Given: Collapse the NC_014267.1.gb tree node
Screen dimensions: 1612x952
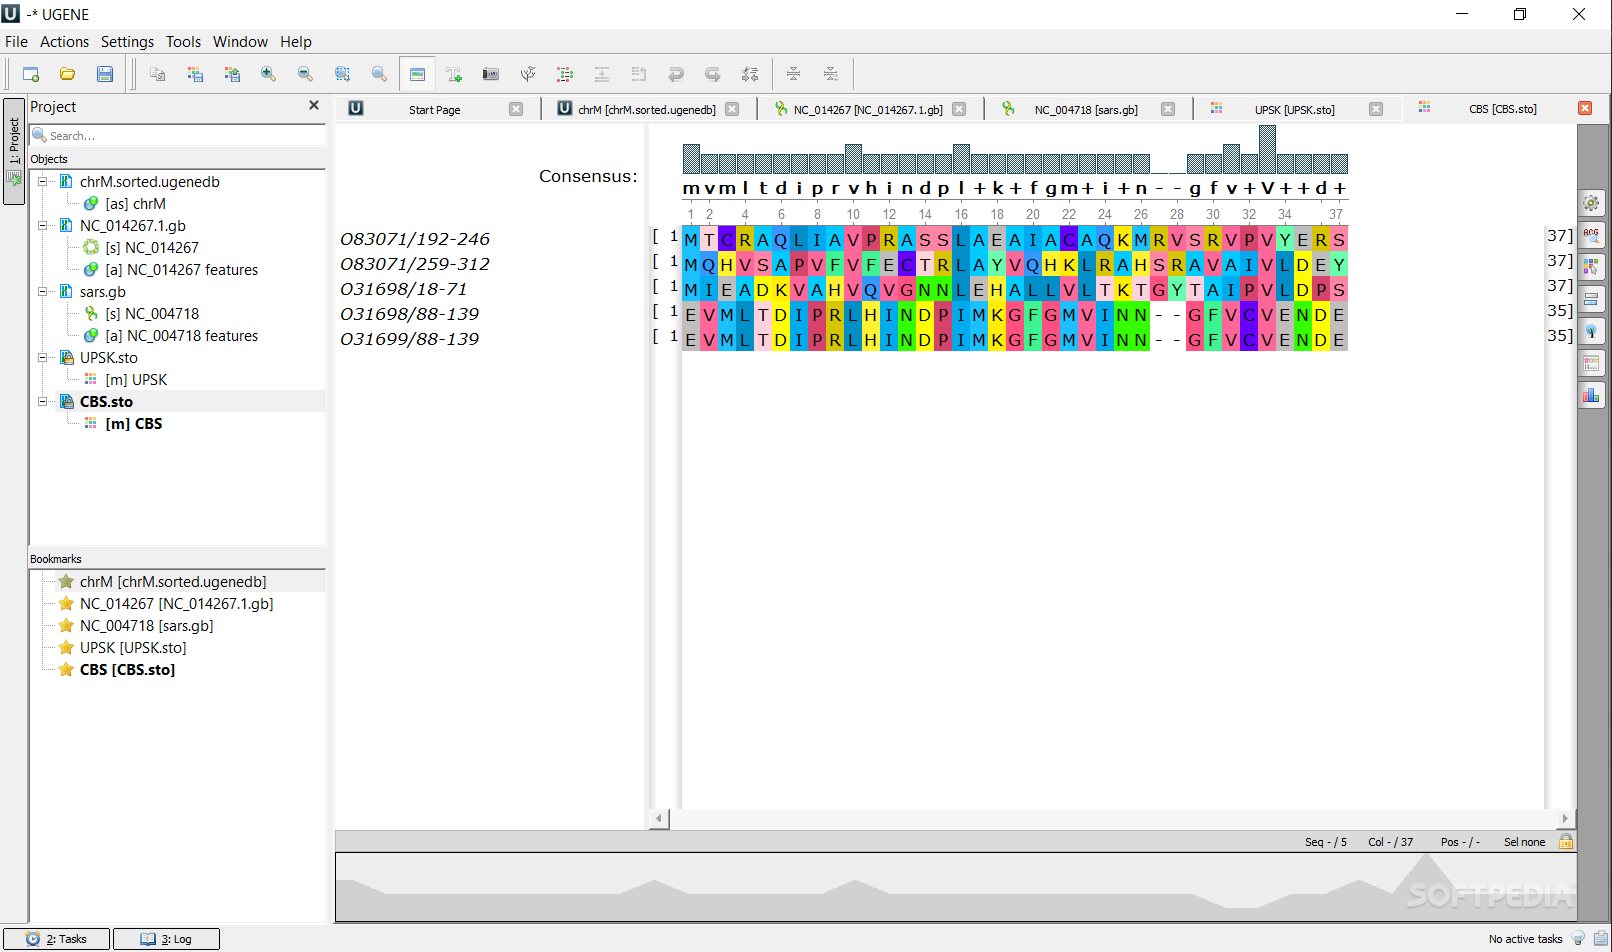Looking at the screenshot, I should [x=43, y=226].
